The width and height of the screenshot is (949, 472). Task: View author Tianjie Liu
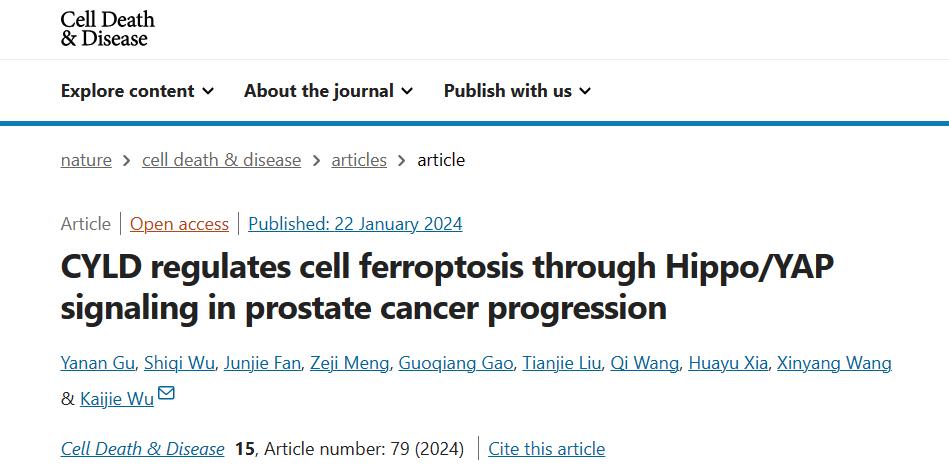[x=562, y=363]
